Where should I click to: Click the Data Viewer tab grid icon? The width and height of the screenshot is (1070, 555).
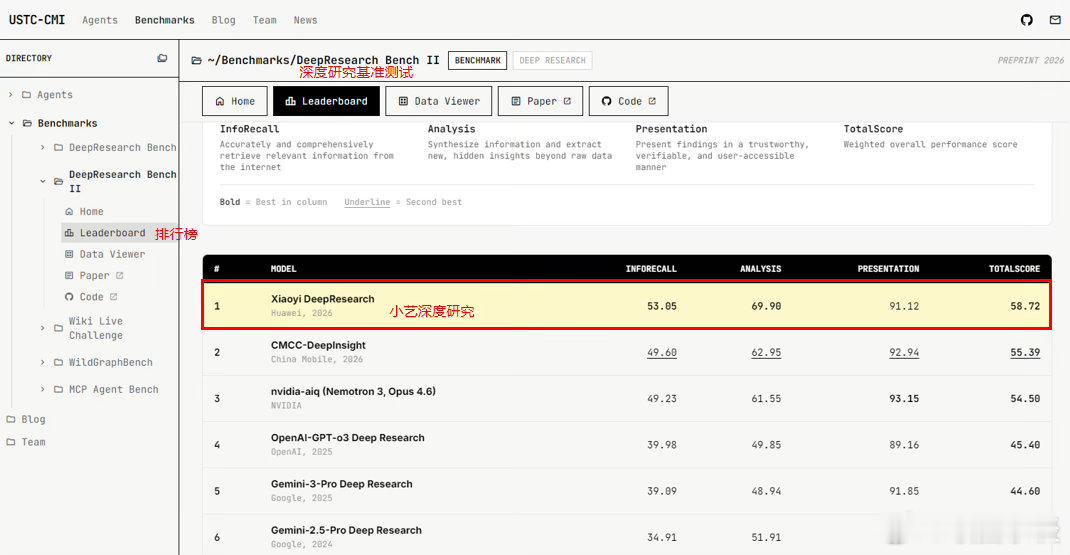(403, 101)
